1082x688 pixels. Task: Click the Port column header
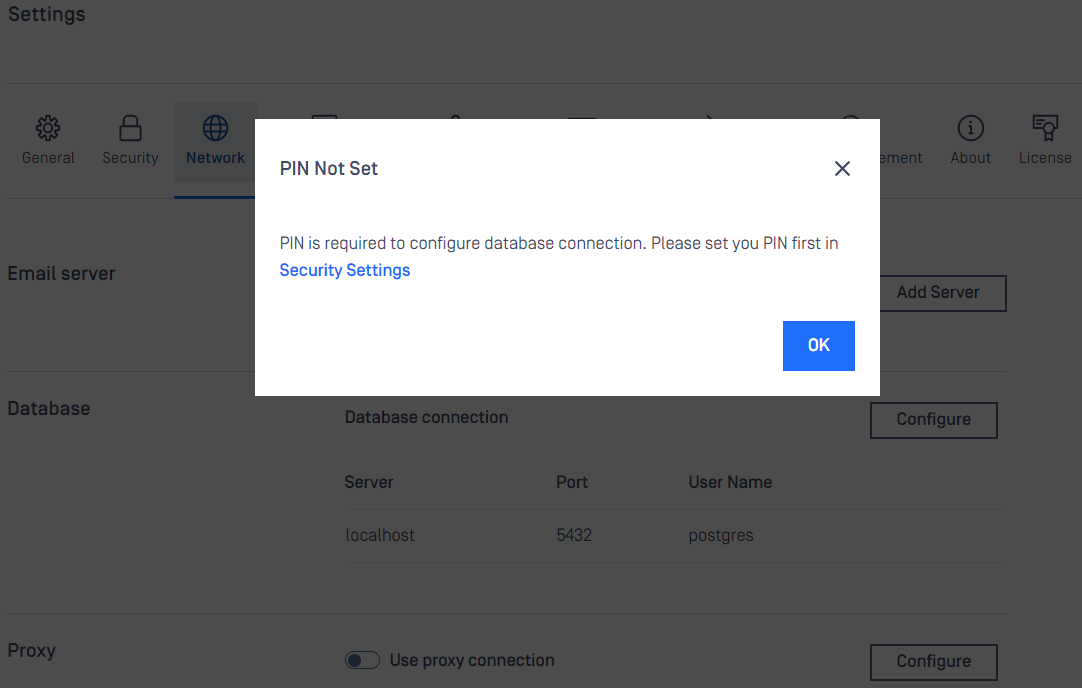pyautogui.click(x=571, y=482)
